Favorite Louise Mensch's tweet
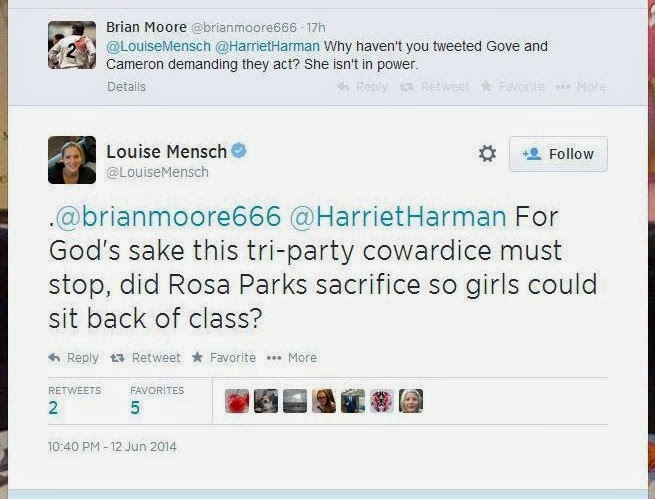655x499 pixels. pyautogui.click(x=224, y=357)
